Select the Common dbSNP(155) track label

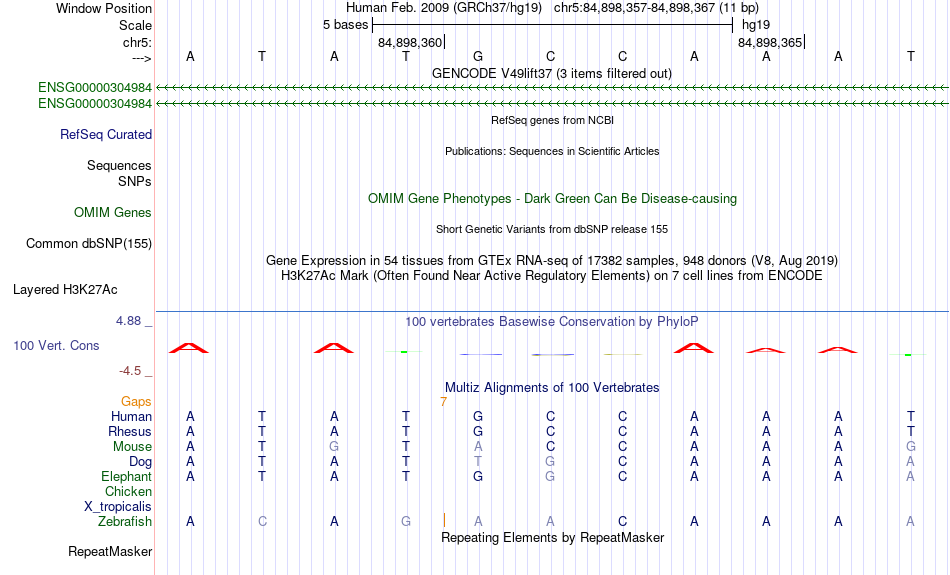coord(89,244)
